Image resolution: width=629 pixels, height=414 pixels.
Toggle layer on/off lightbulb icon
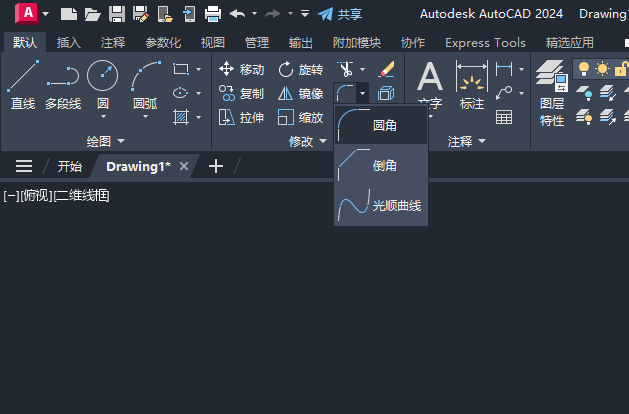click(x=584, y=69)
